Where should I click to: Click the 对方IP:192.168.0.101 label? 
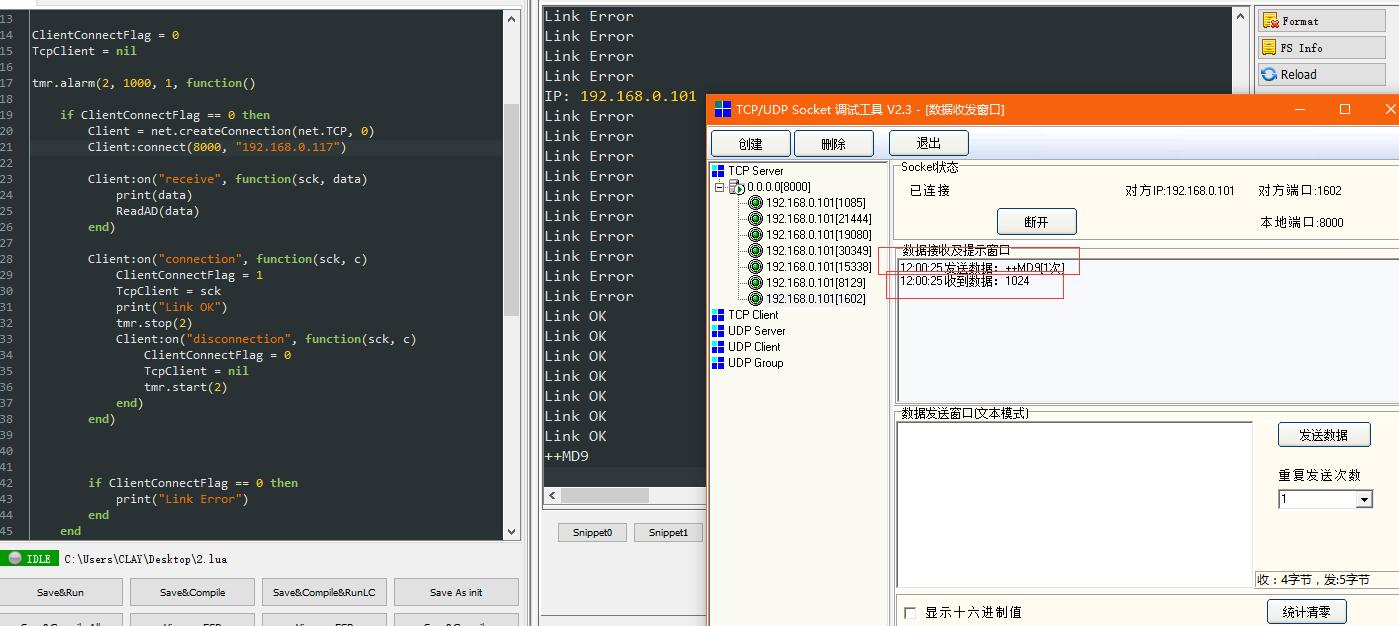(1180, 190)
